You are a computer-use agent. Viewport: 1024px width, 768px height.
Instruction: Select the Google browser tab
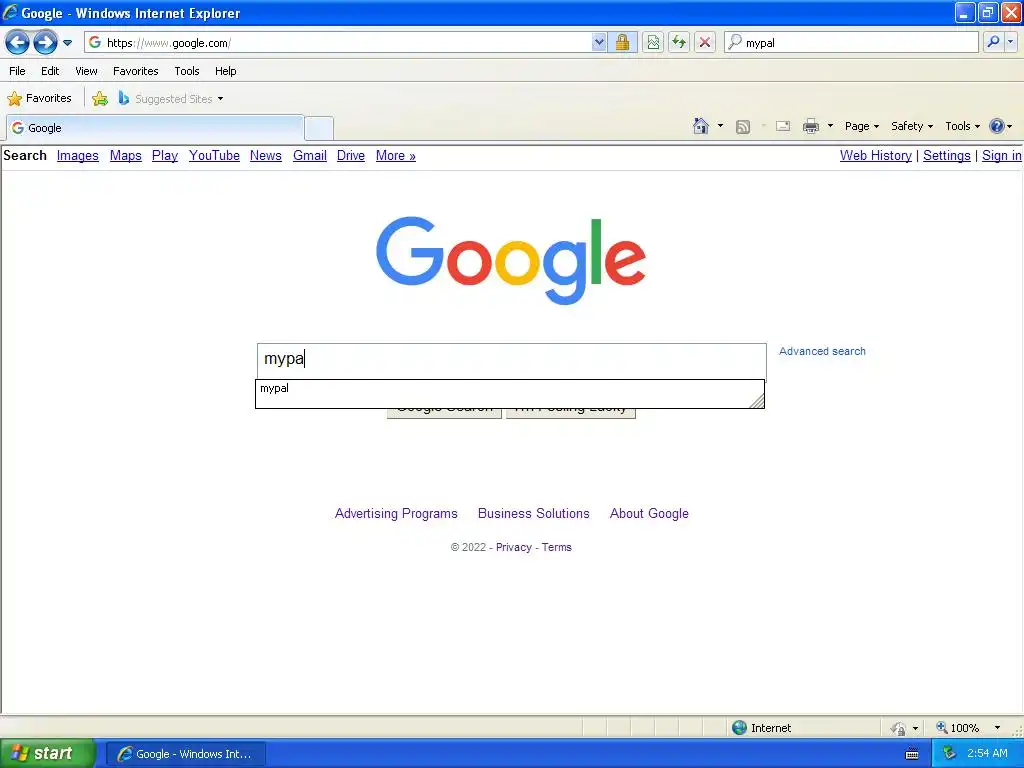[x=155, y=128]
